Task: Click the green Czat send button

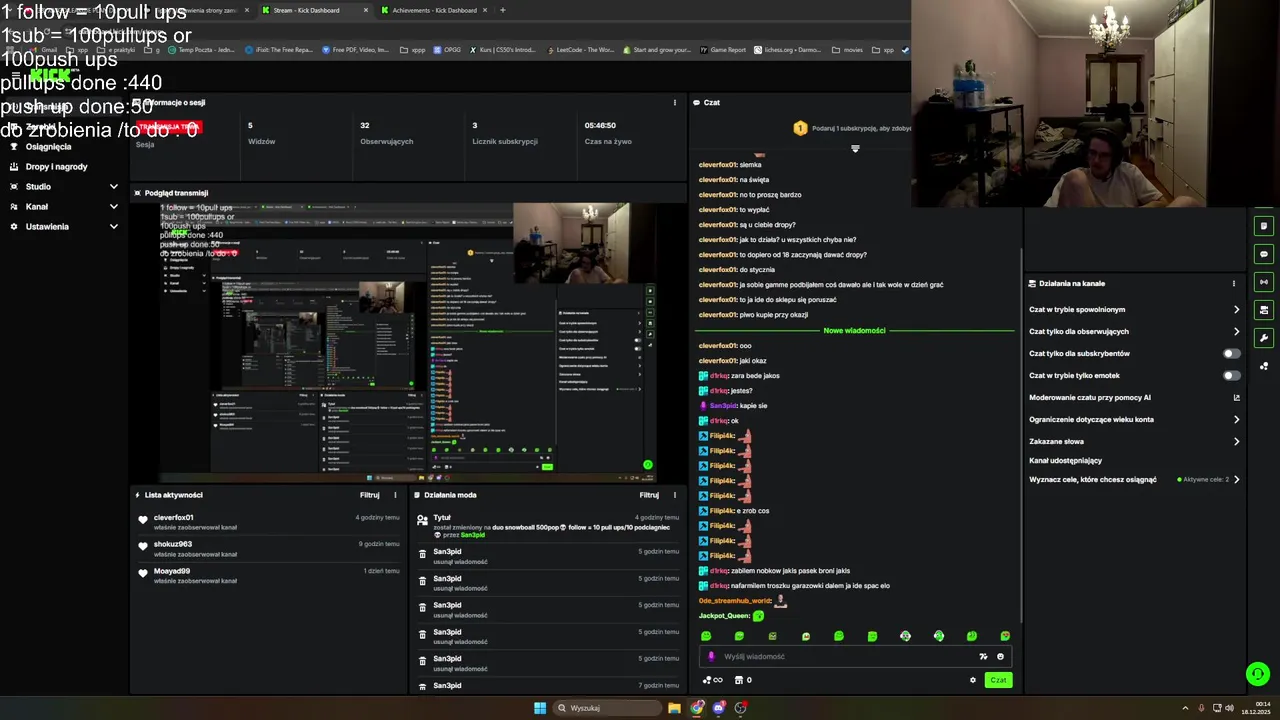Action: pyautogui.click(x=998, y=680)
